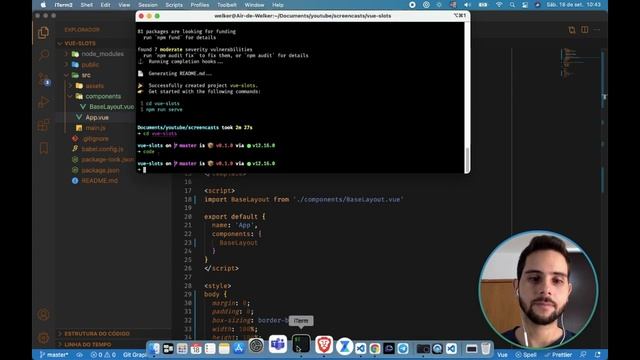The height and width of the screenshot is (360, 640).
Task: Open README.md in the explorer
Action: pyautogui.click(x=100, y=181)
